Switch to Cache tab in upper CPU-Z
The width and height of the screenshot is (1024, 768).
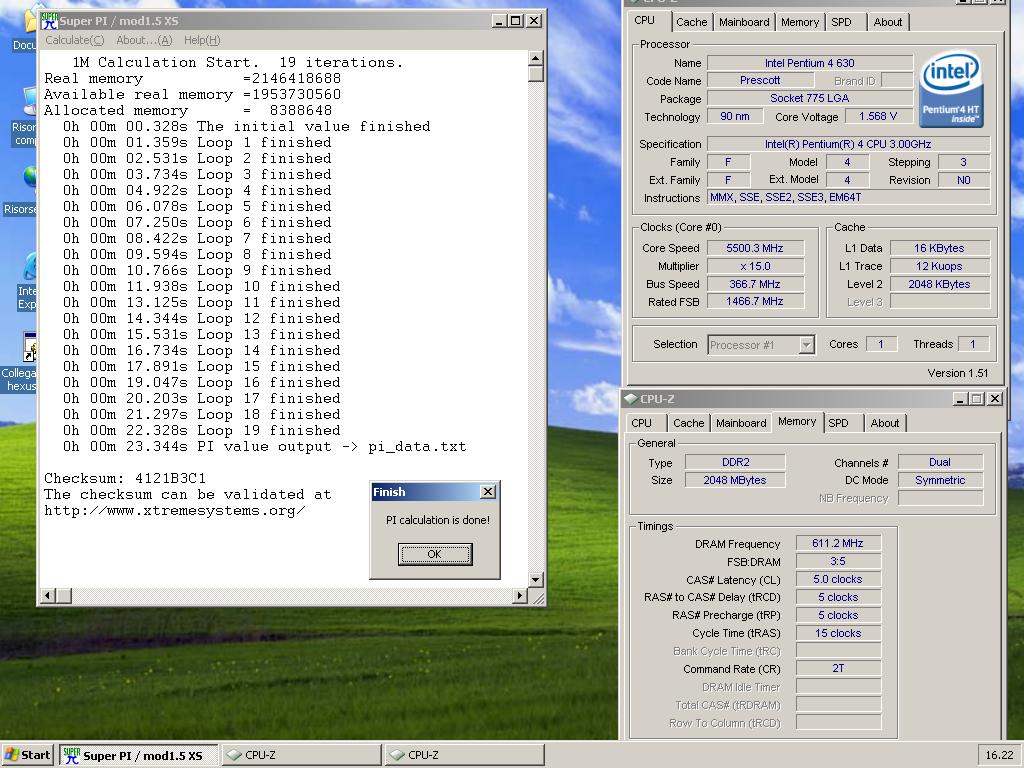point(692,22)
